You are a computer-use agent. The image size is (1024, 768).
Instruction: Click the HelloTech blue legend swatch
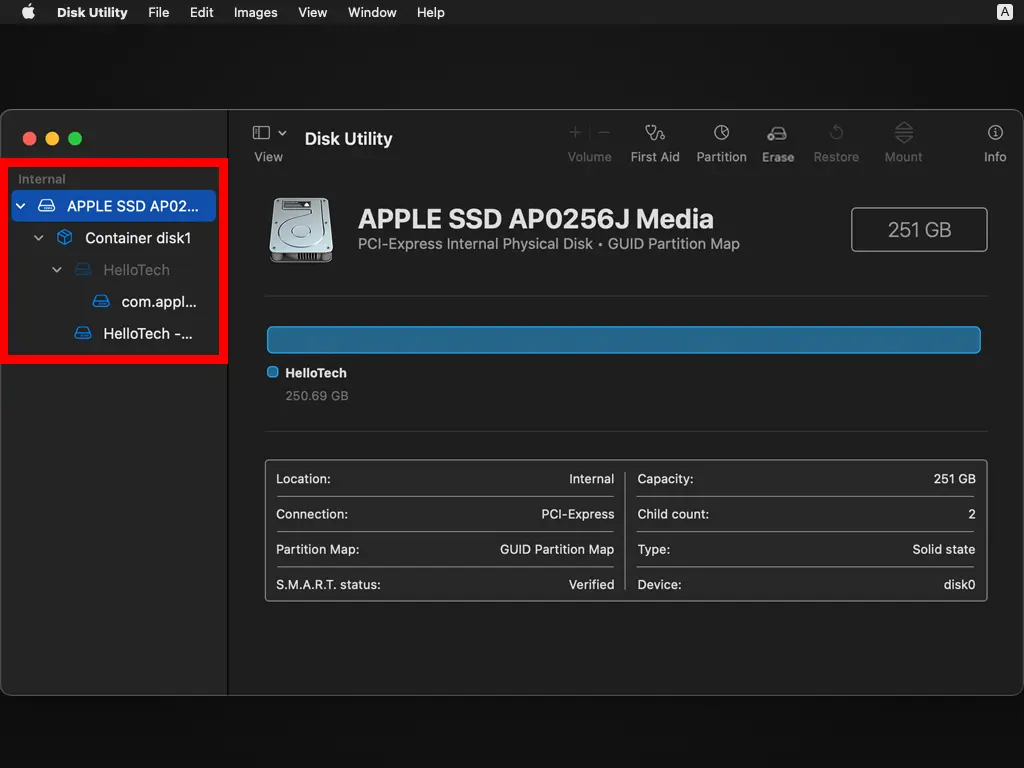pos(273,372)
